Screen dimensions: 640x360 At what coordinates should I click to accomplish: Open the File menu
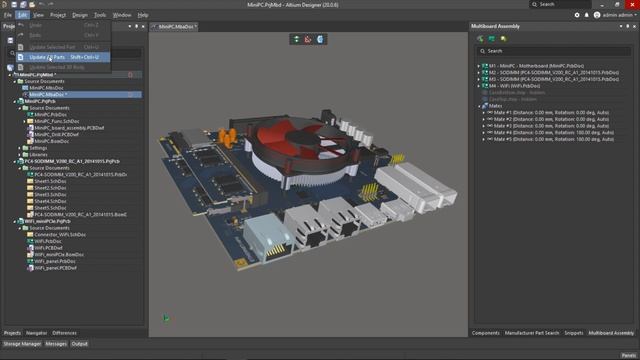pyautogui.click(x=8, y=15)
